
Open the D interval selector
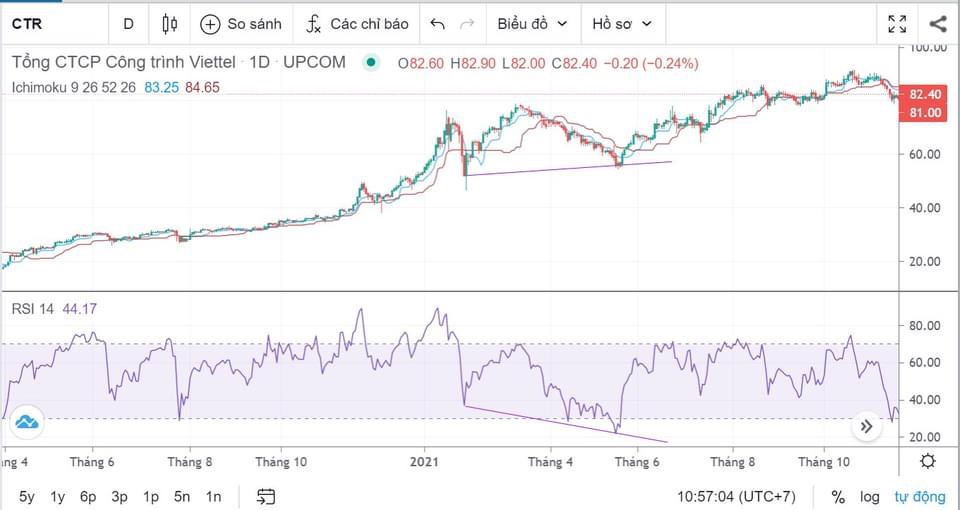(x=128, y=24)
